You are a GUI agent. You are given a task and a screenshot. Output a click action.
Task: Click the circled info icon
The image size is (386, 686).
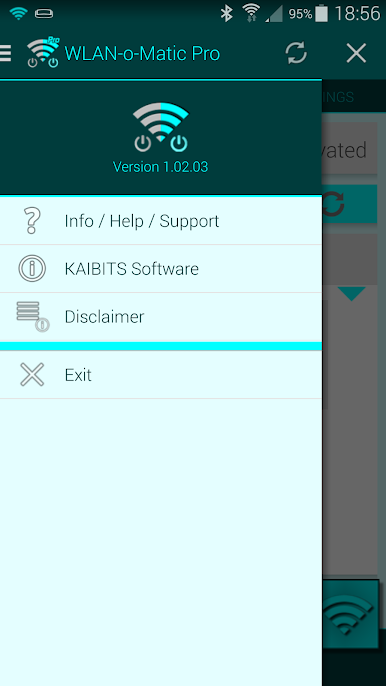pyautogui.click(x=32, y=268)
